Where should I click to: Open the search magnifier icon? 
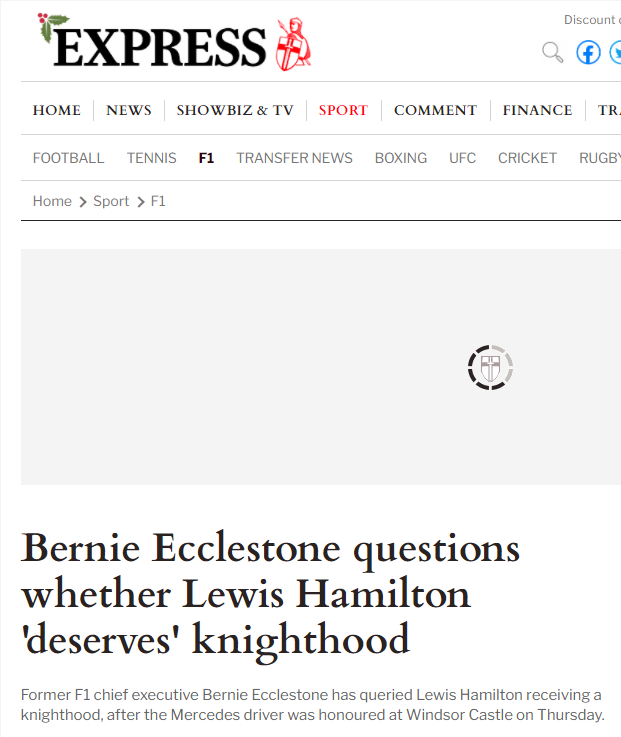click(x=552, y=52)
